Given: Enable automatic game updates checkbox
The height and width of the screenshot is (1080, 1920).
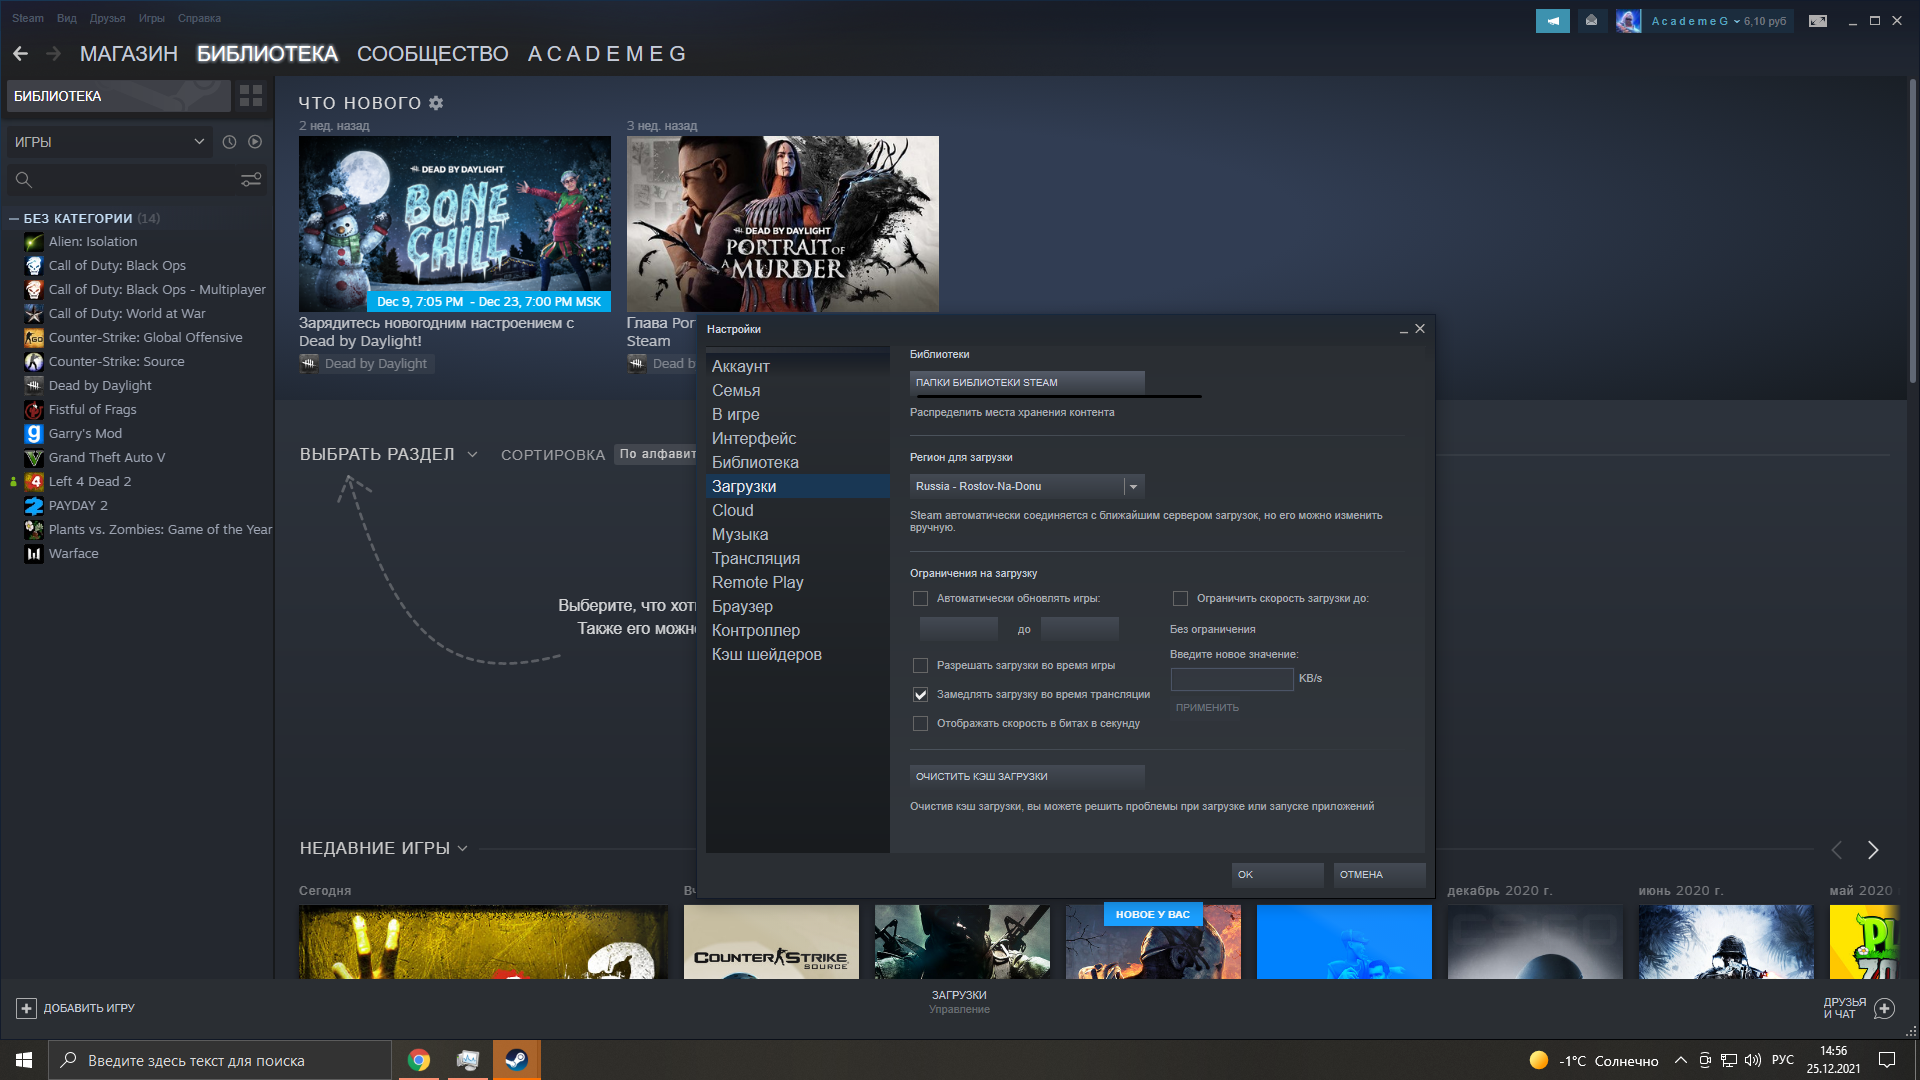Looking at the screenshot, I should click(920, 599).
